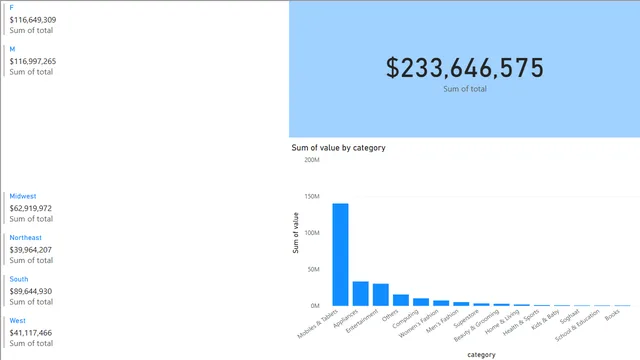The image size is (640, 360).
Task: Click the $41,117,466 West total
Action: tap(31, 333)
